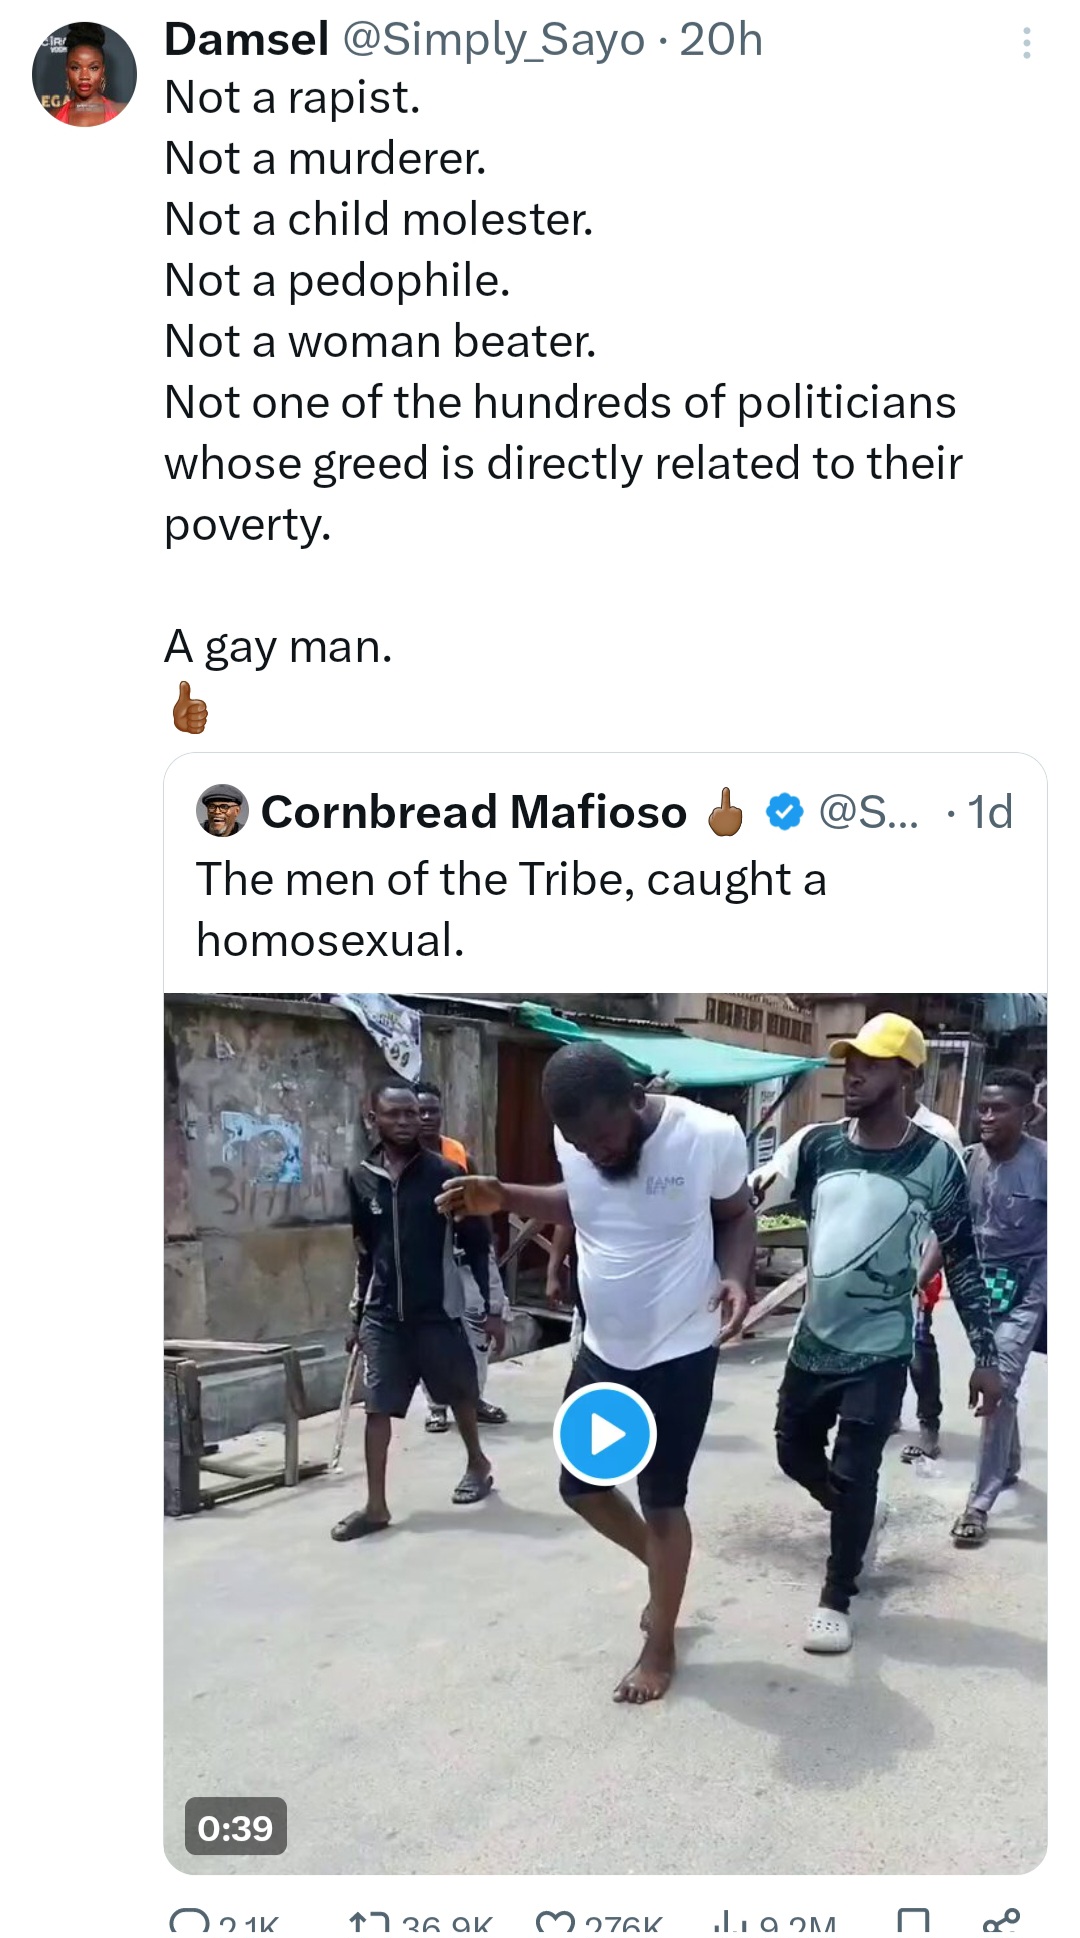Click the blue verified badge
The width and height of the screenshot is (1080, 1938).
pyautogui.click(x=784, y=812)
